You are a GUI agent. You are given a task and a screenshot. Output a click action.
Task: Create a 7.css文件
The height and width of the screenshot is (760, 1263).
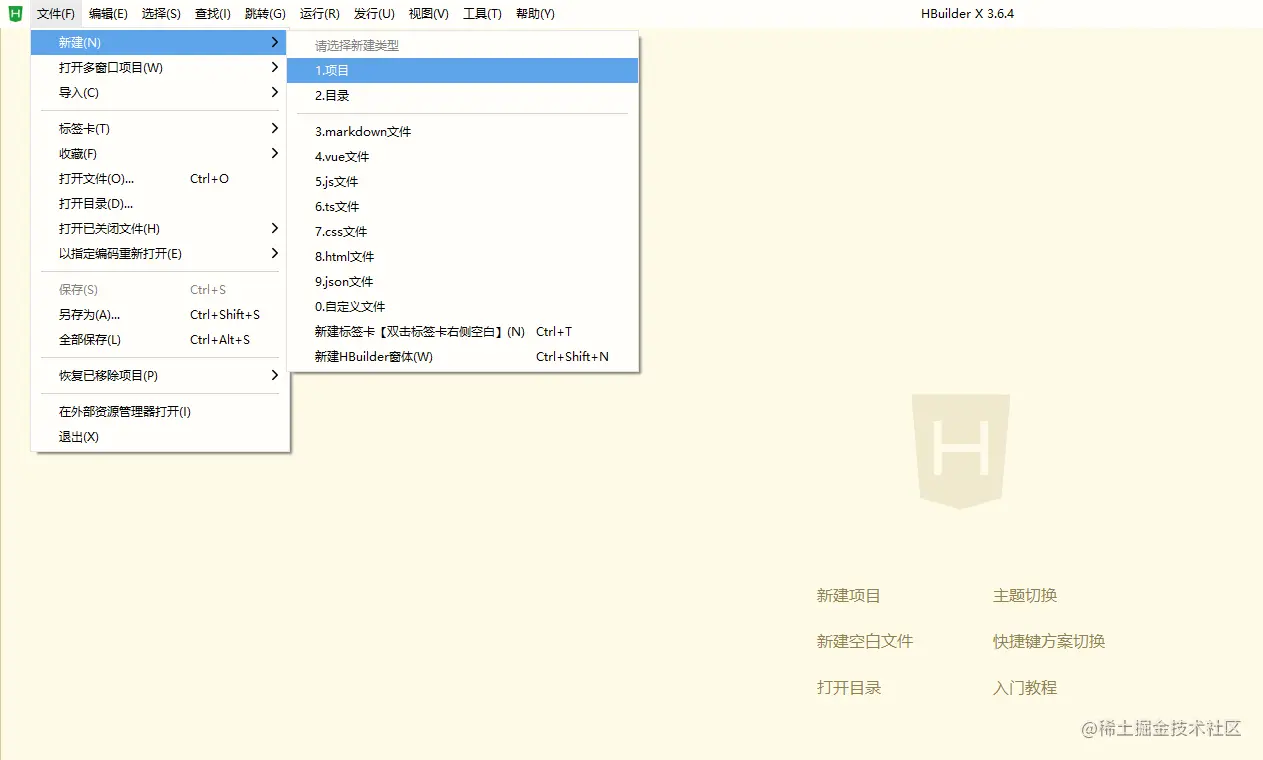[462, 232]
